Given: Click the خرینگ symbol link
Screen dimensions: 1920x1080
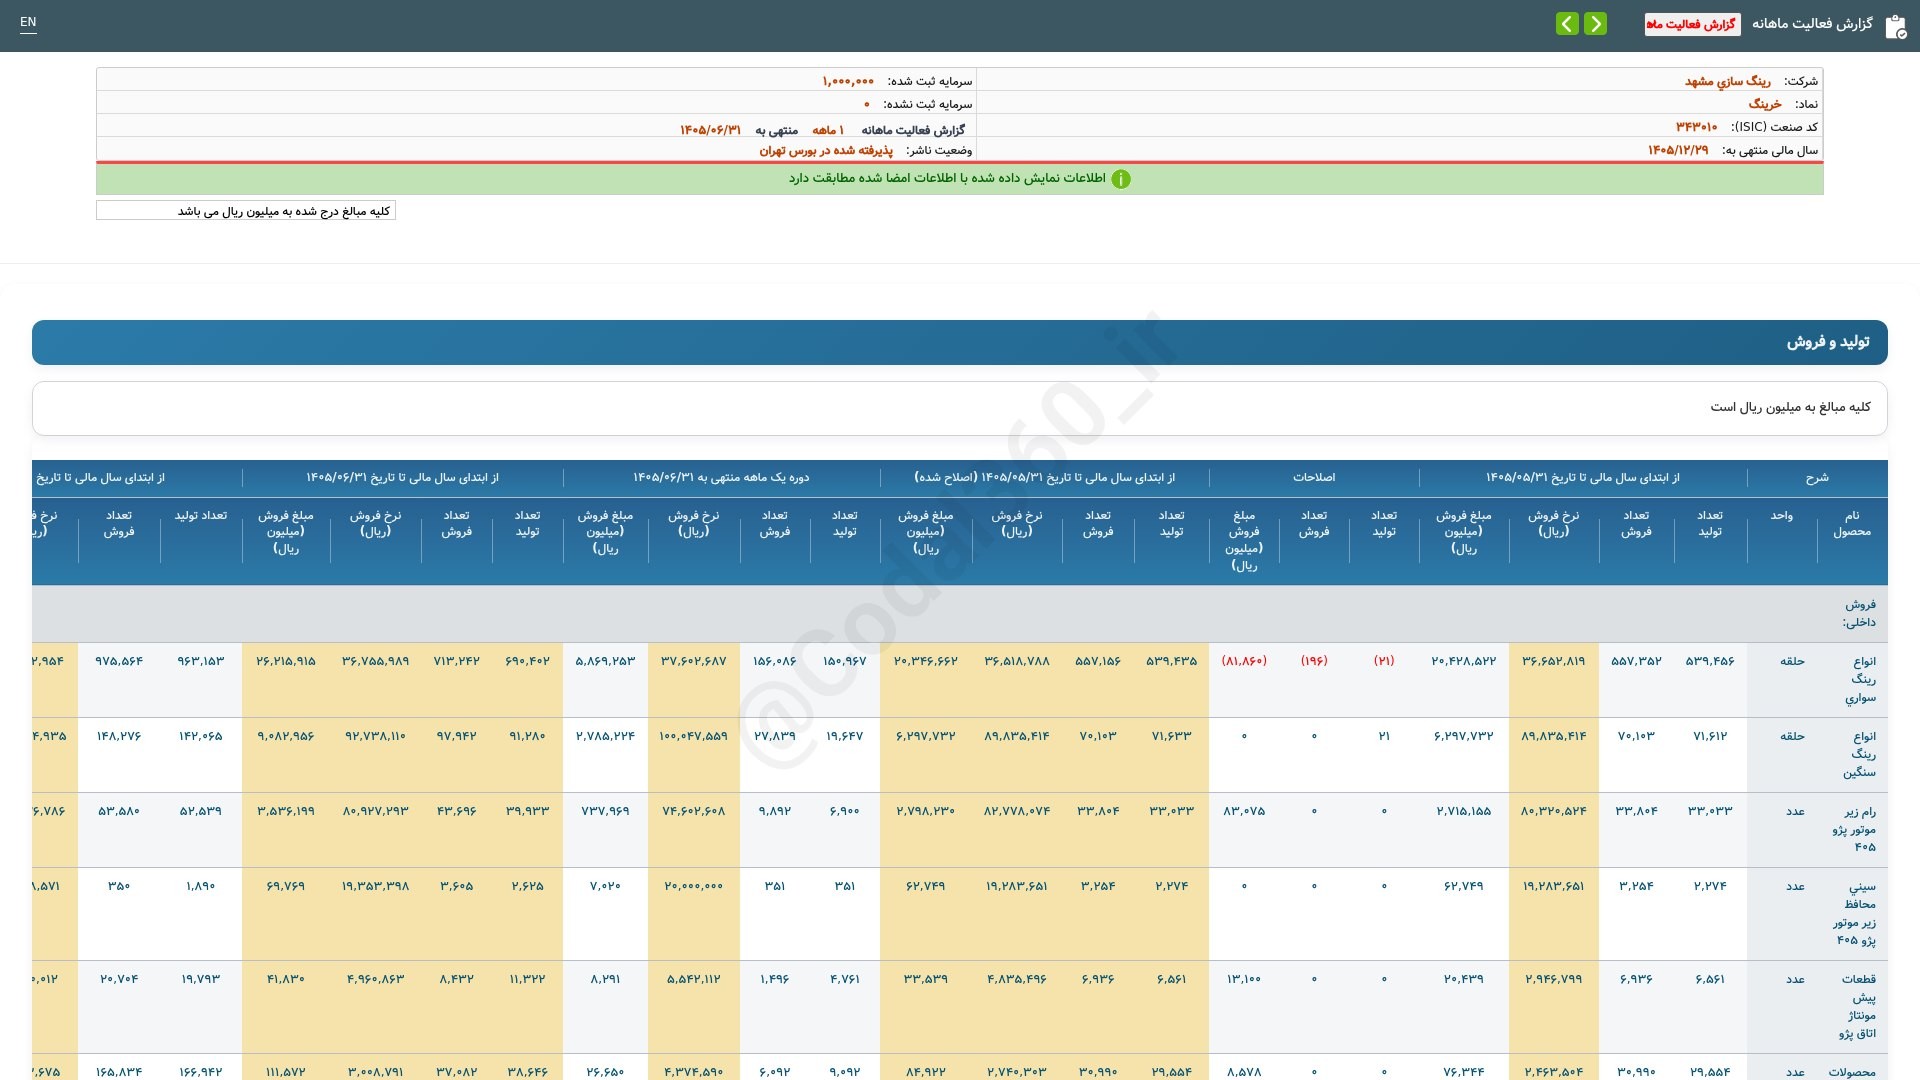Looking at the screenshot, I should tap(1765, 104).
